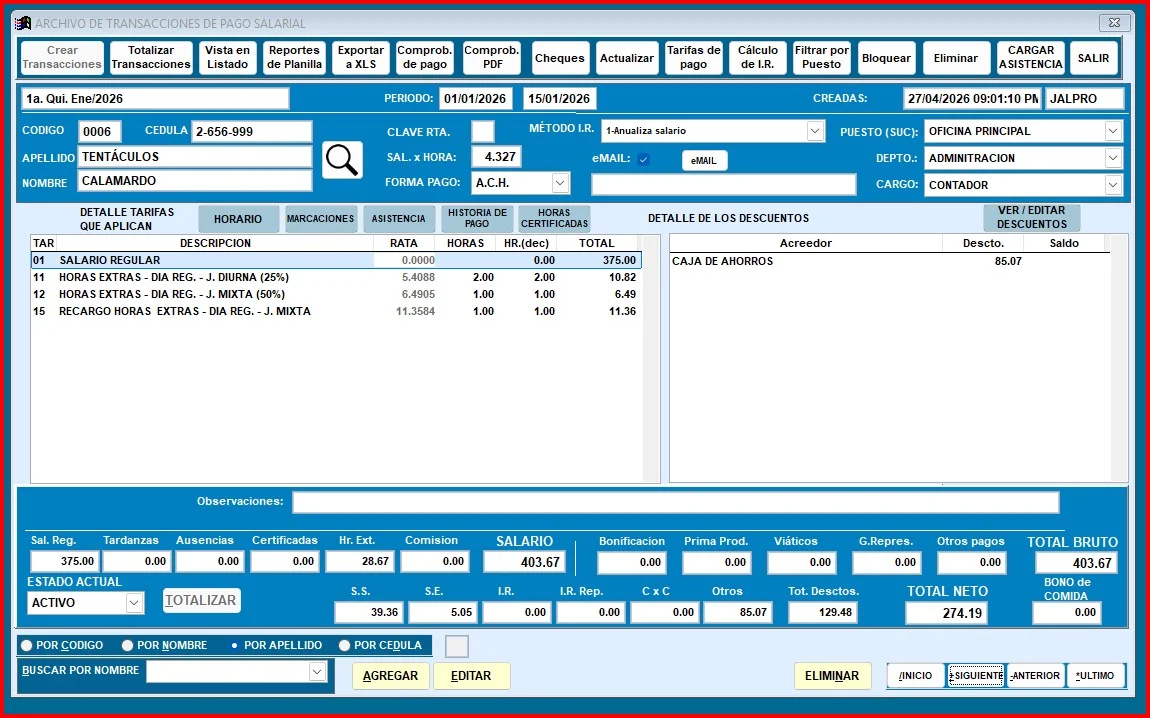
Task: Toggle the eMAIL checkbox
Action: [x=643, y=159]
